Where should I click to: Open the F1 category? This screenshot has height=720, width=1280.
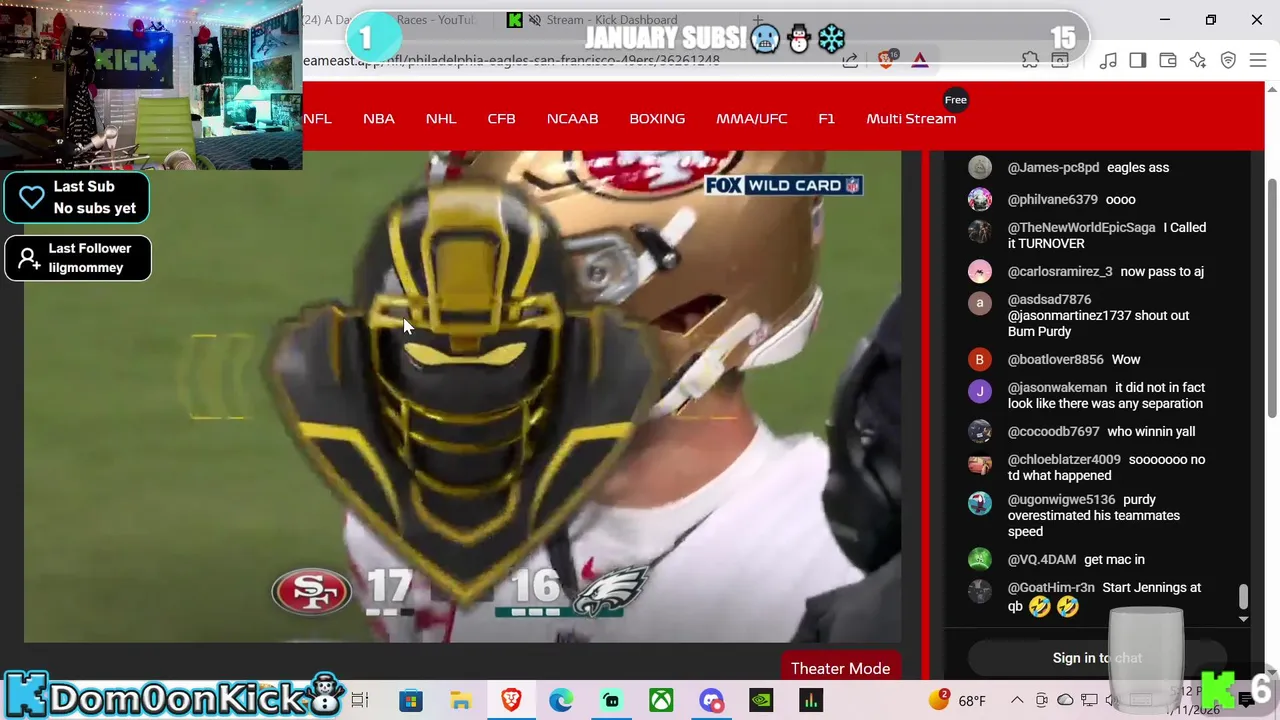click(x=826, y=118)
